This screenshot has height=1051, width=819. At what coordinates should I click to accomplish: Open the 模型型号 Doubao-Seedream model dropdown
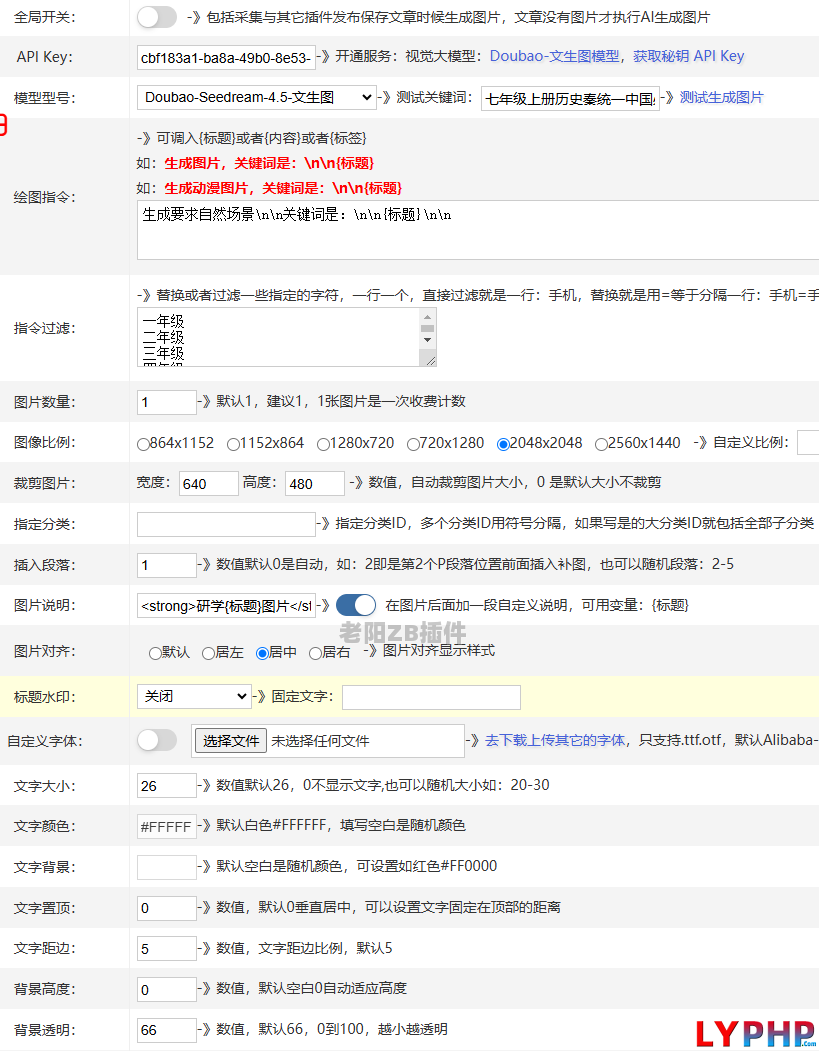pos(255,97)
